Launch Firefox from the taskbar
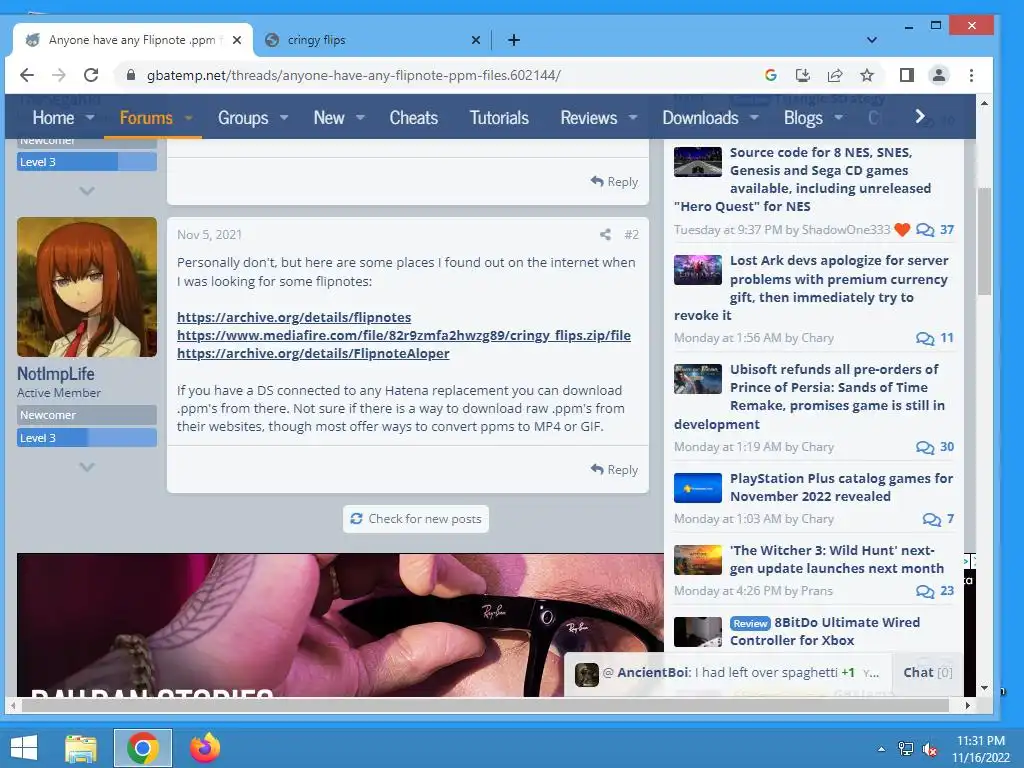Image resolution: width=1024 pixels, height=768 pixels. pyautogui.click(x=205, y=748)
